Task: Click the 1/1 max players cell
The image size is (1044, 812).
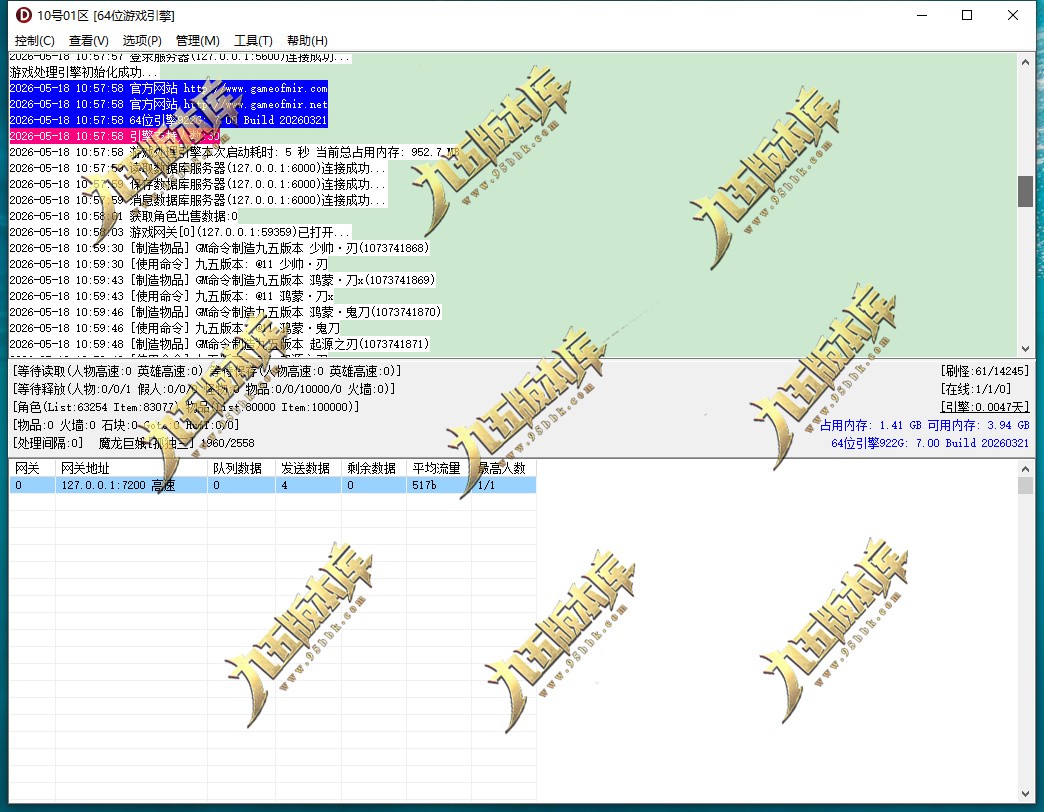Action: (503, 485)
